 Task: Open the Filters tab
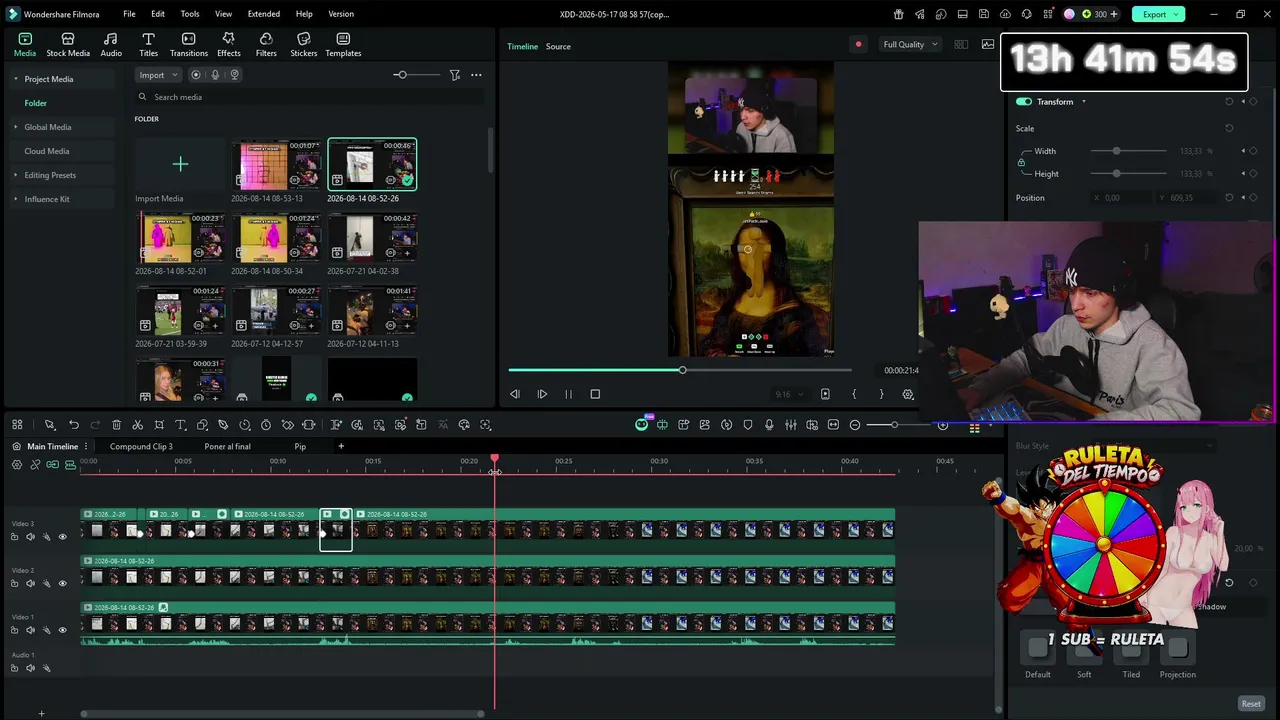pyautogui.click(x=266, y=45)
